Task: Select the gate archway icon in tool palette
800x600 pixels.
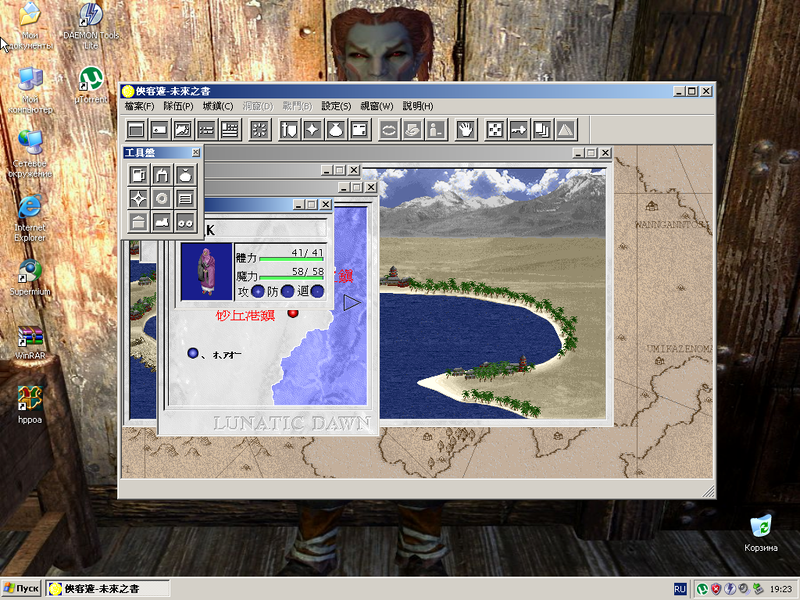Action: click(162, 175)
